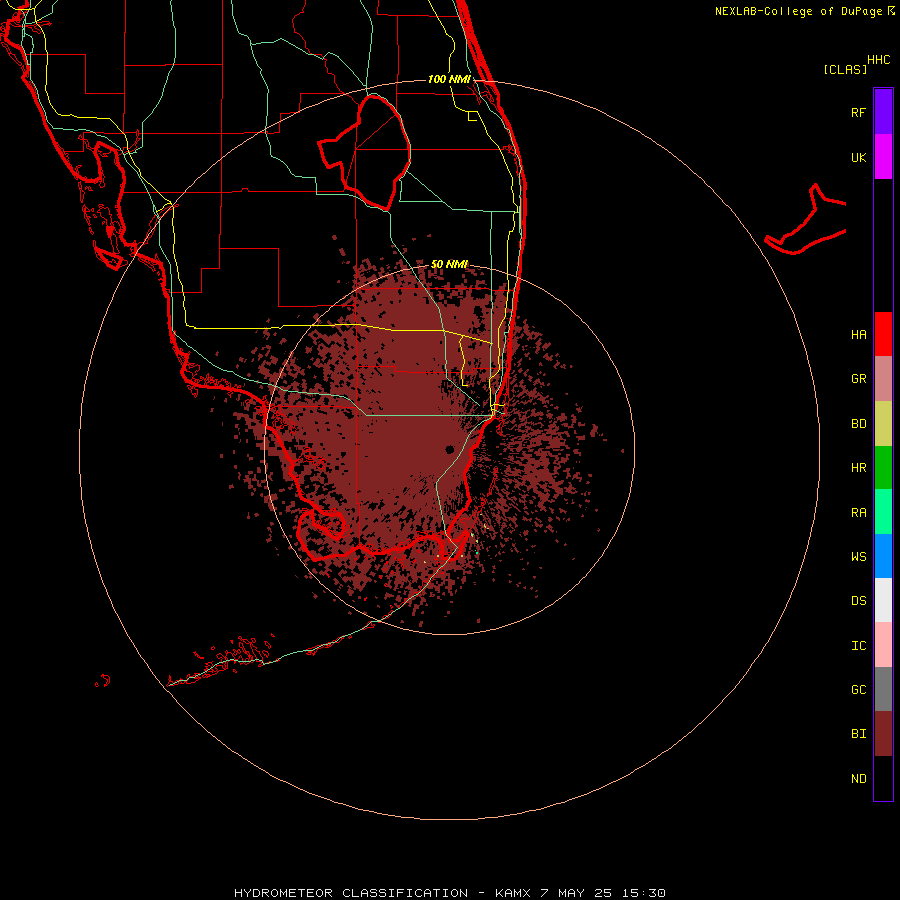Click the NEXLAB-College of DuPage text

coord(798,11)
